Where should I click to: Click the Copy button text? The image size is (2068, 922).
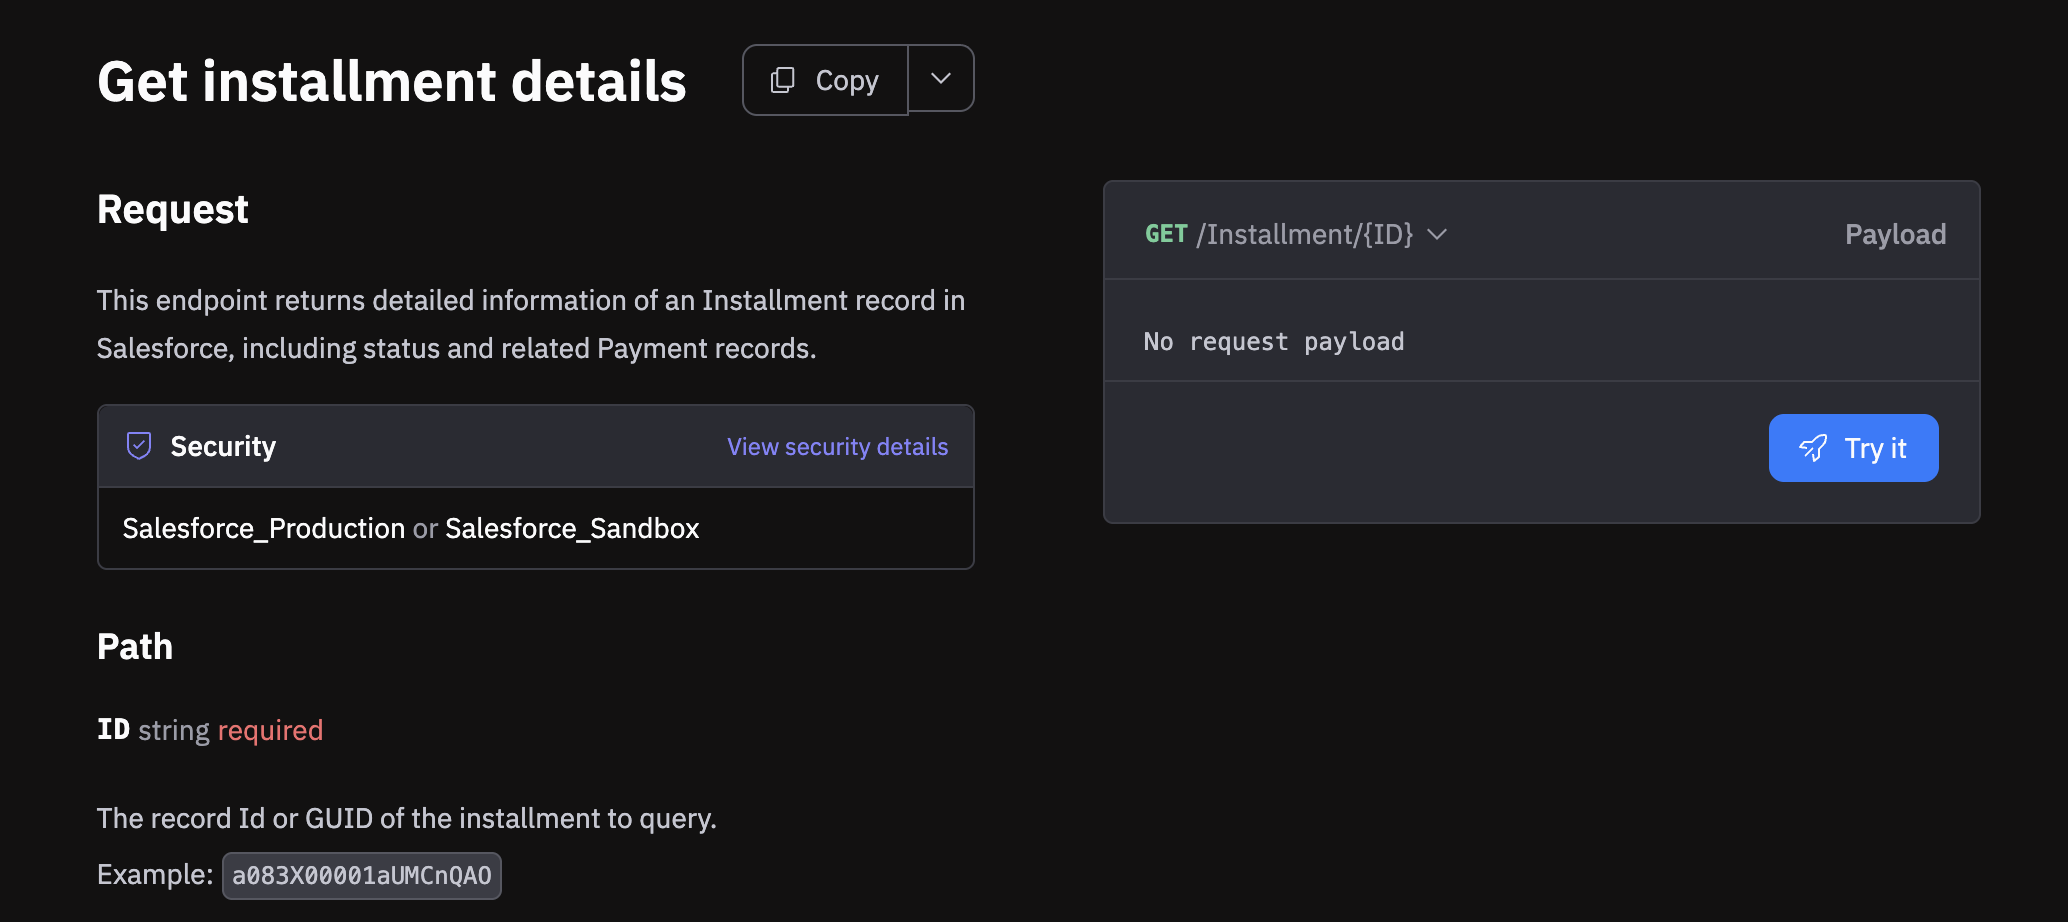click(x=846, y=80)
